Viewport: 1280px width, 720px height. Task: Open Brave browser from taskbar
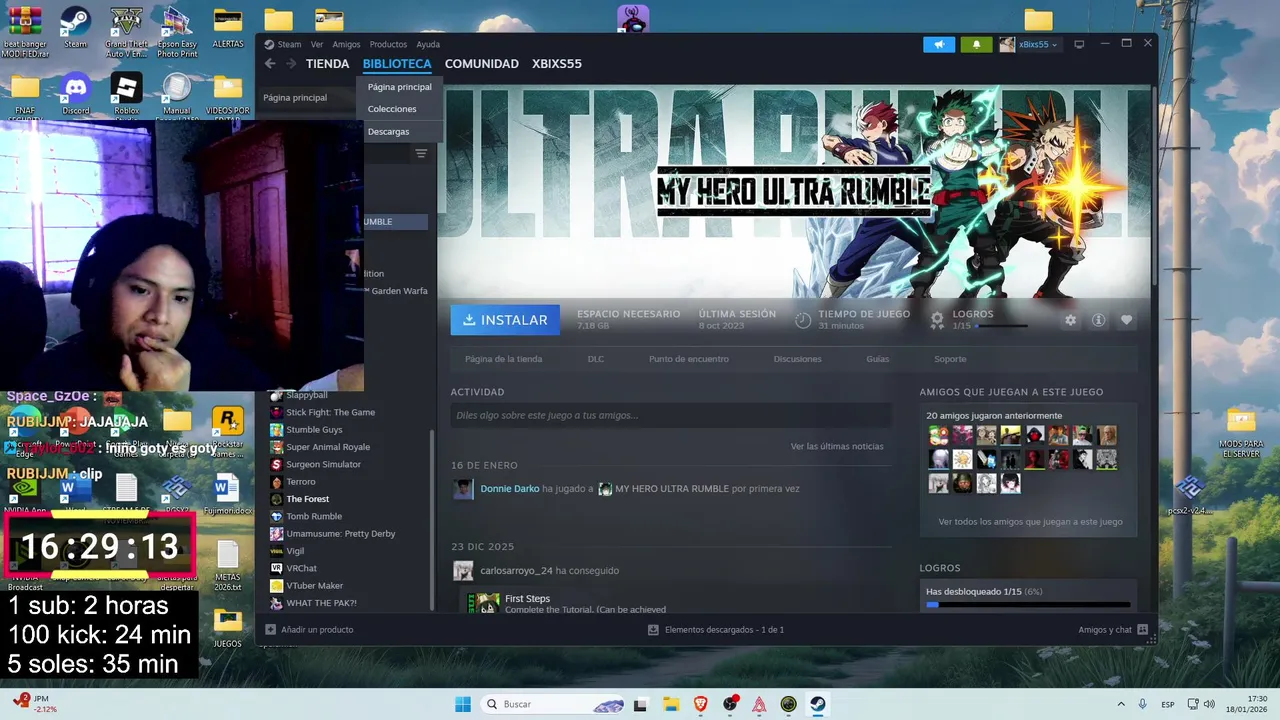(701, 704)
